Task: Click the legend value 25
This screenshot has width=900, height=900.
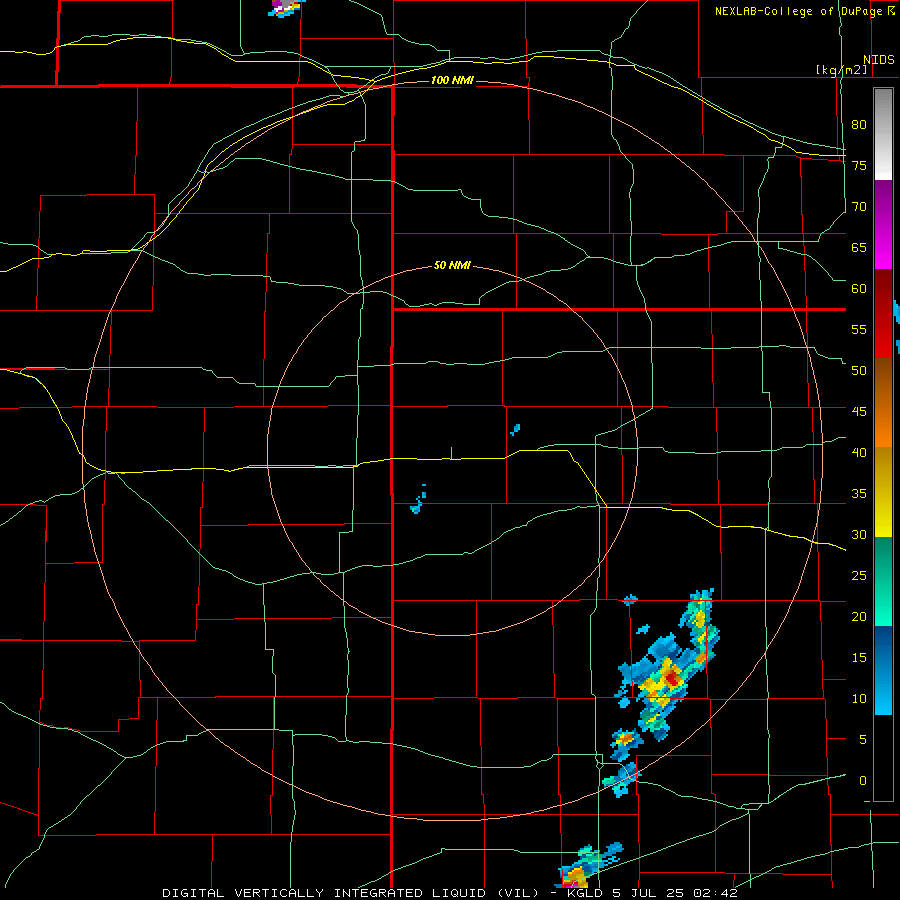Action: coord(859,576)
